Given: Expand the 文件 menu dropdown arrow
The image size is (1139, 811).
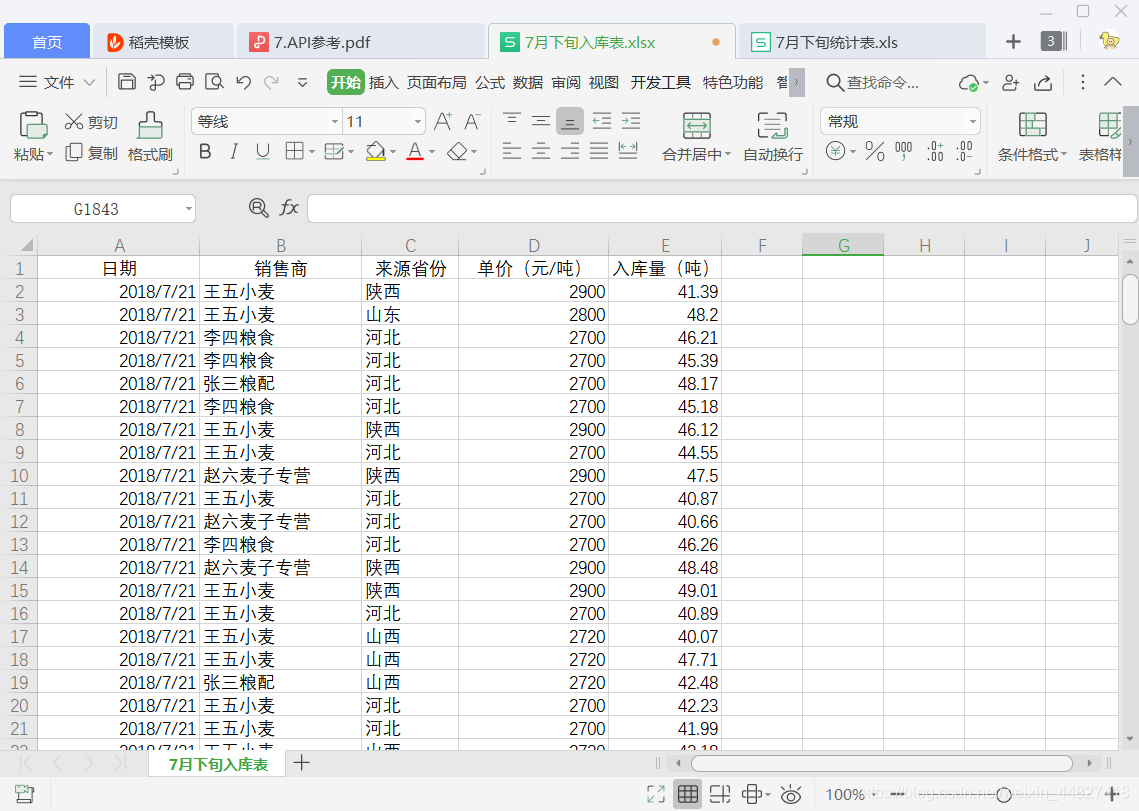Looking at the screenshot, I should tap(89, 82).
